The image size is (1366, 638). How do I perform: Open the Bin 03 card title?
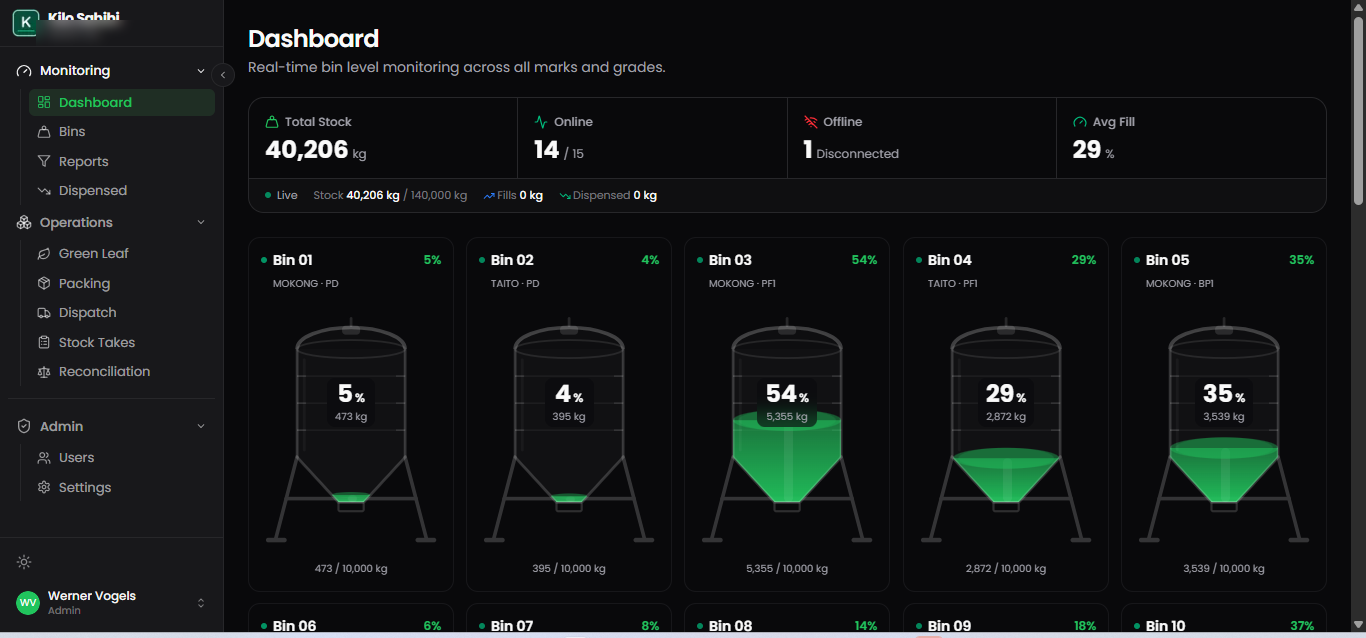pyautogui.click(x=730, y=260)
